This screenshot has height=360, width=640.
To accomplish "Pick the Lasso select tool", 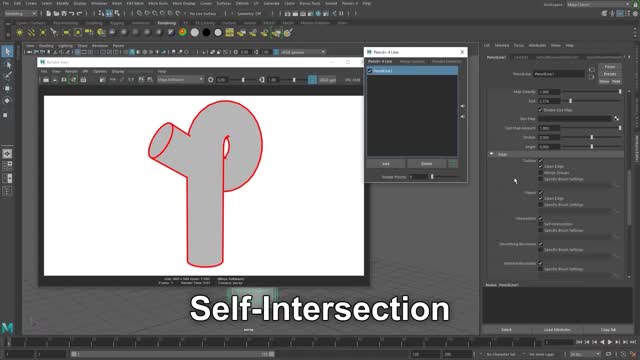I will click(7, 64).
